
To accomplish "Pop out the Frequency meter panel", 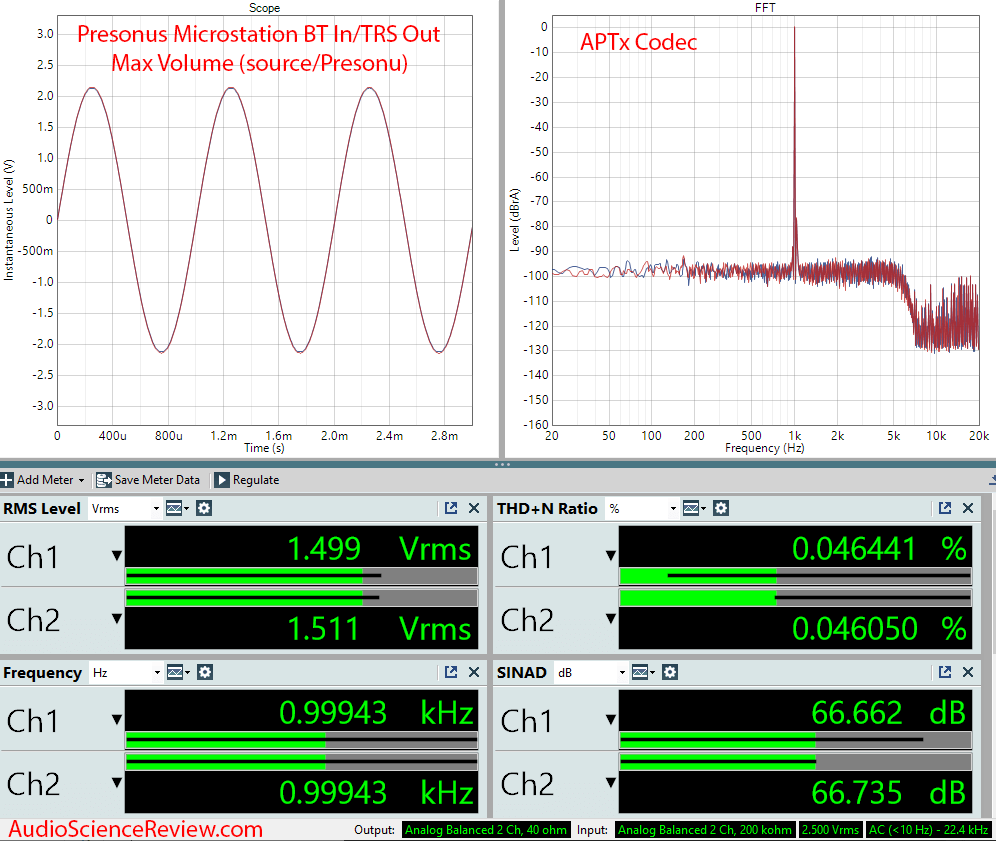I will [451, 672].
